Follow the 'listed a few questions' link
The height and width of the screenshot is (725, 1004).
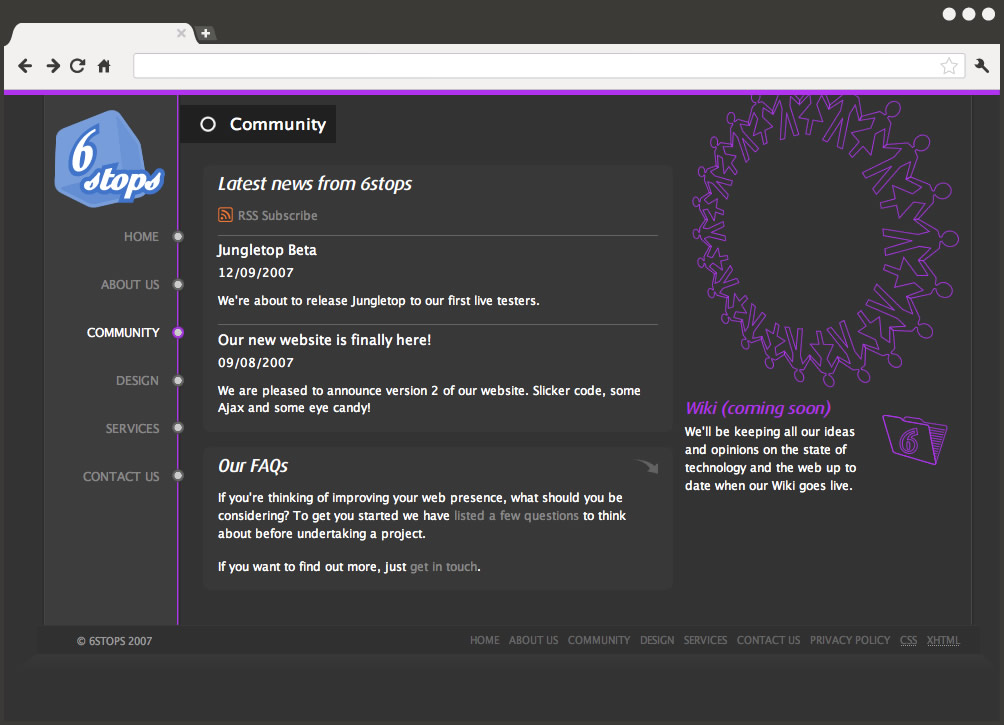516,516
